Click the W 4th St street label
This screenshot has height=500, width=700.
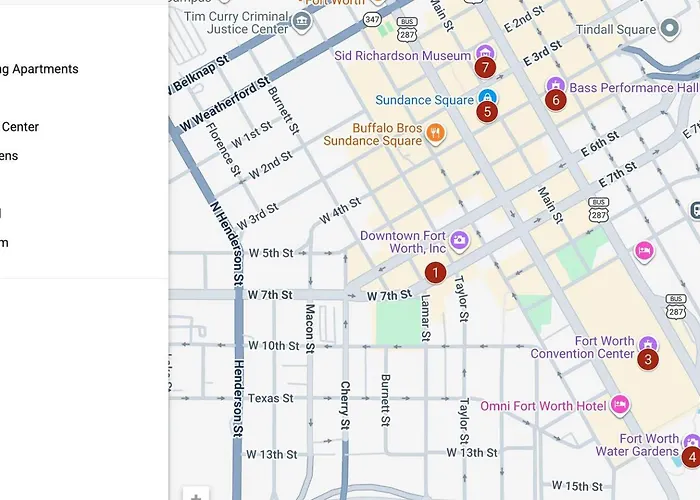click(x=340, y=211)
